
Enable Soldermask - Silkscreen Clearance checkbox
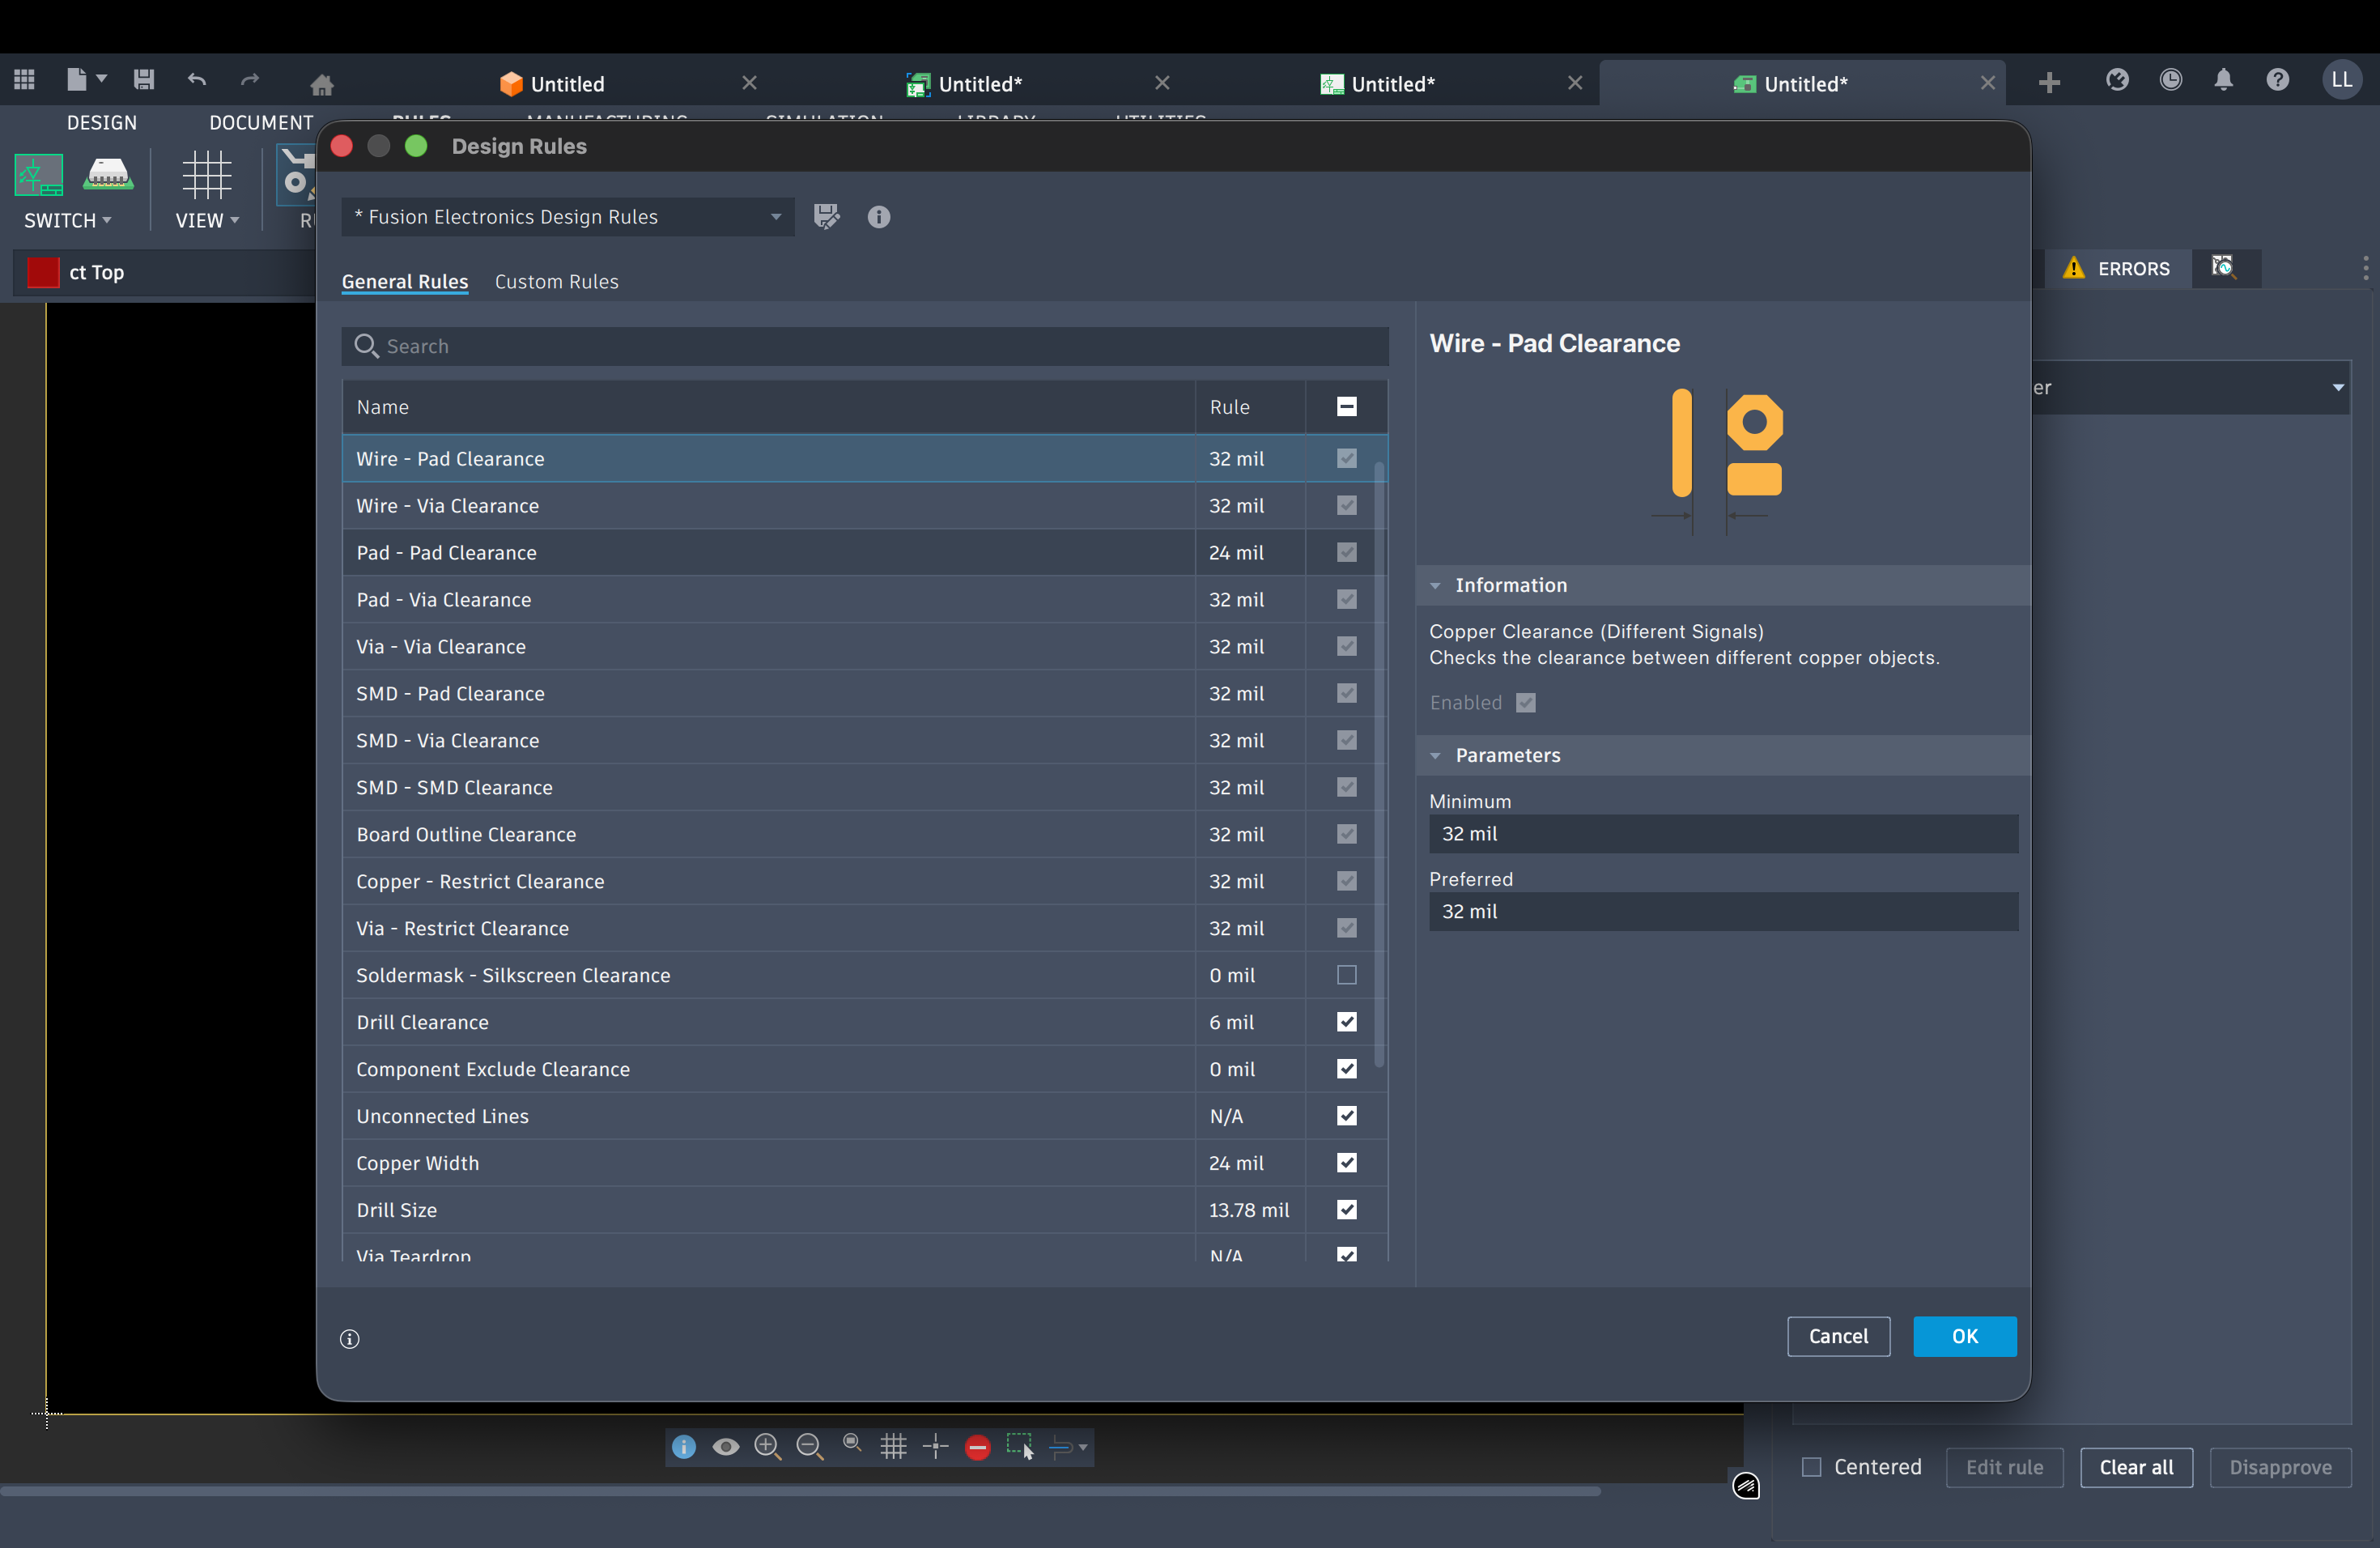[x=1346, y=975]
